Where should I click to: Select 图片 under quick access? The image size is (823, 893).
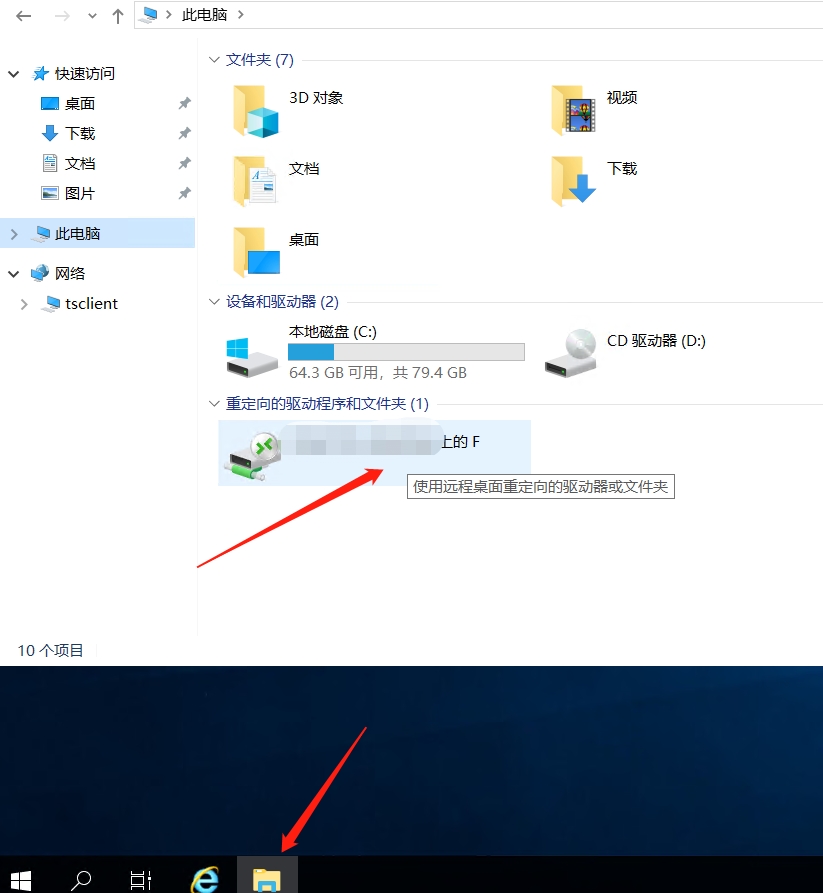pos(79,193)
